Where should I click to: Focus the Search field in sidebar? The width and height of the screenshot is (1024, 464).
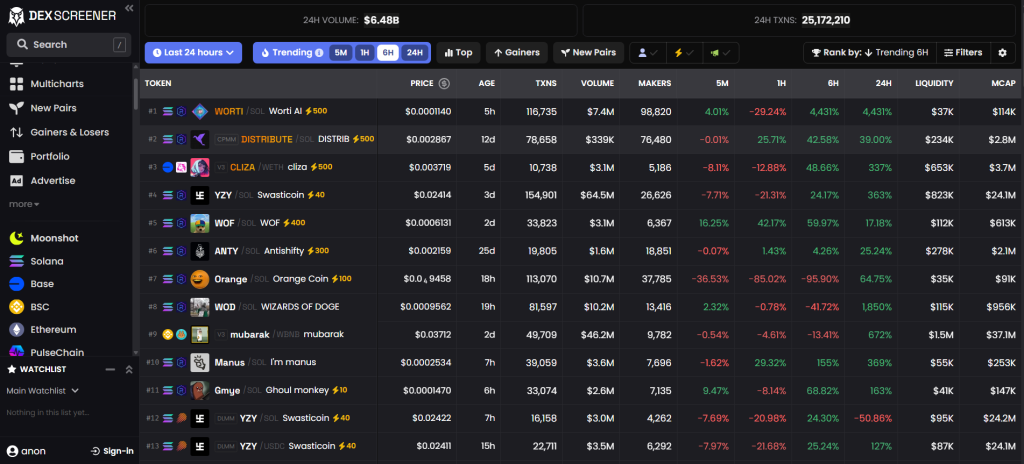69,44
